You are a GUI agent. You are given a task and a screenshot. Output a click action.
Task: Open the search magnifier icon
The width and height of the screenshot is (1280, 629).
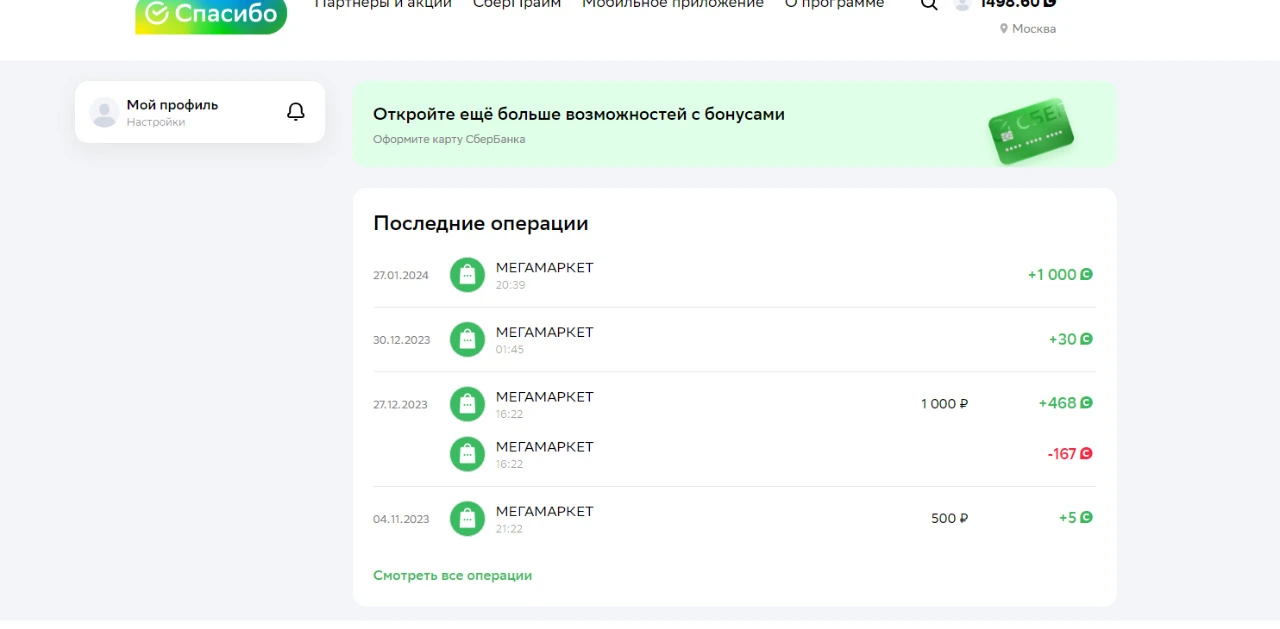pyautogui.click(x=929, y=4)
